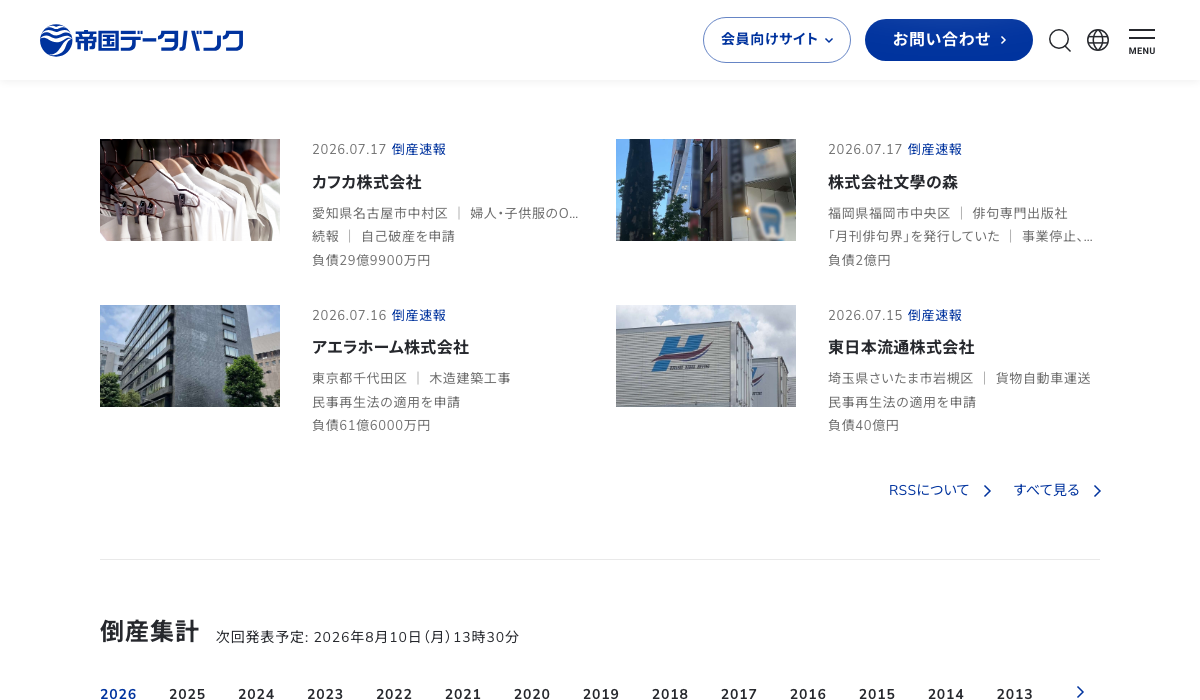This screenshot has width=1200, height=700.
Task: Click the text 負債40億円
Action: [x=863, y=425]
